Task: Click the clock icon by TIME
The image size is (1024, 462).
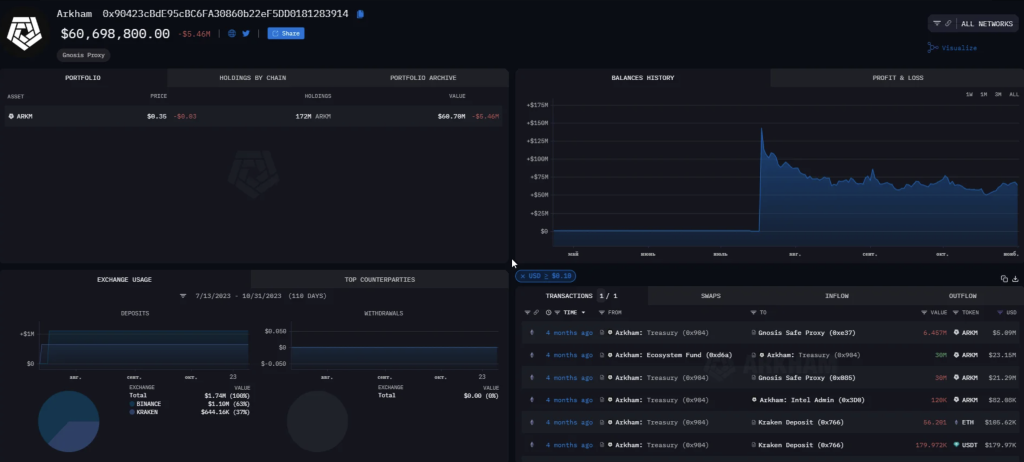Action: (549, 313)
